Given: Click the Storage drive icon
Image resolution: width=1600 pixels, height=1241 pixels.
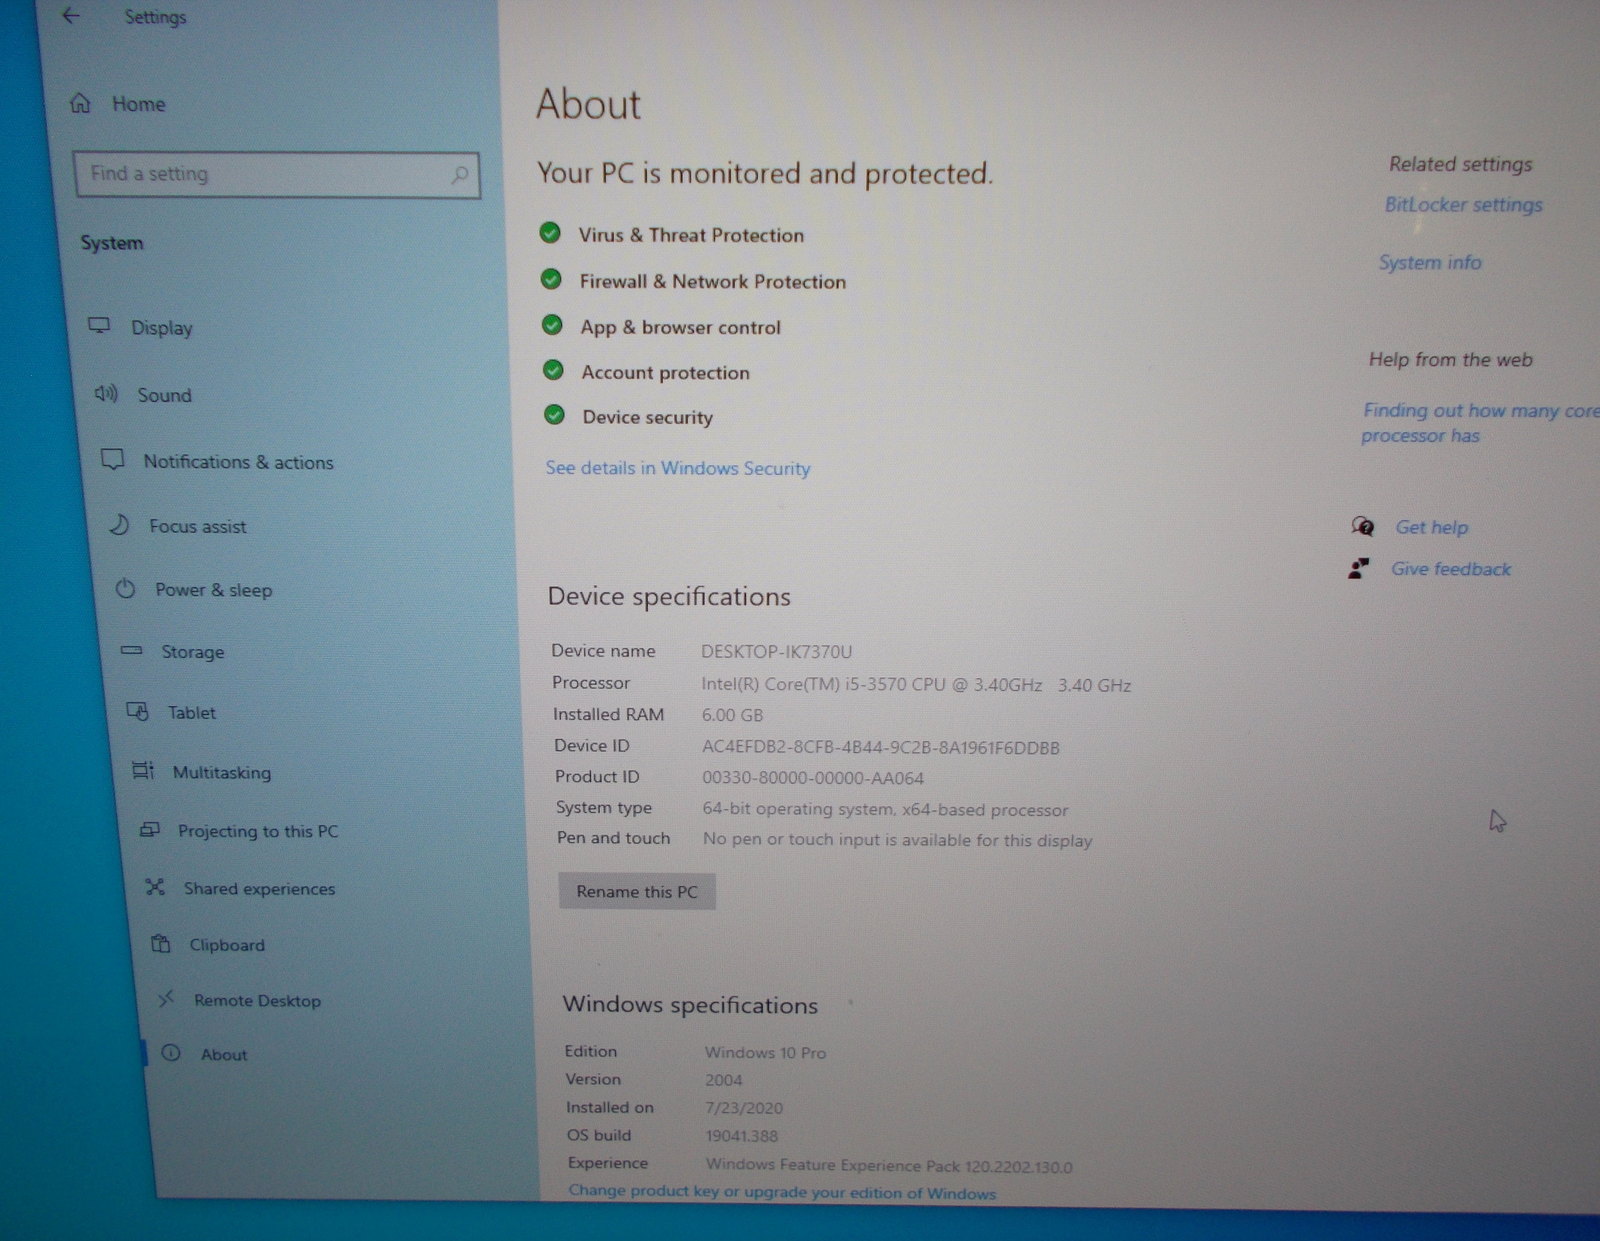Looking at the screenshot, I should (x=132, y=650).
